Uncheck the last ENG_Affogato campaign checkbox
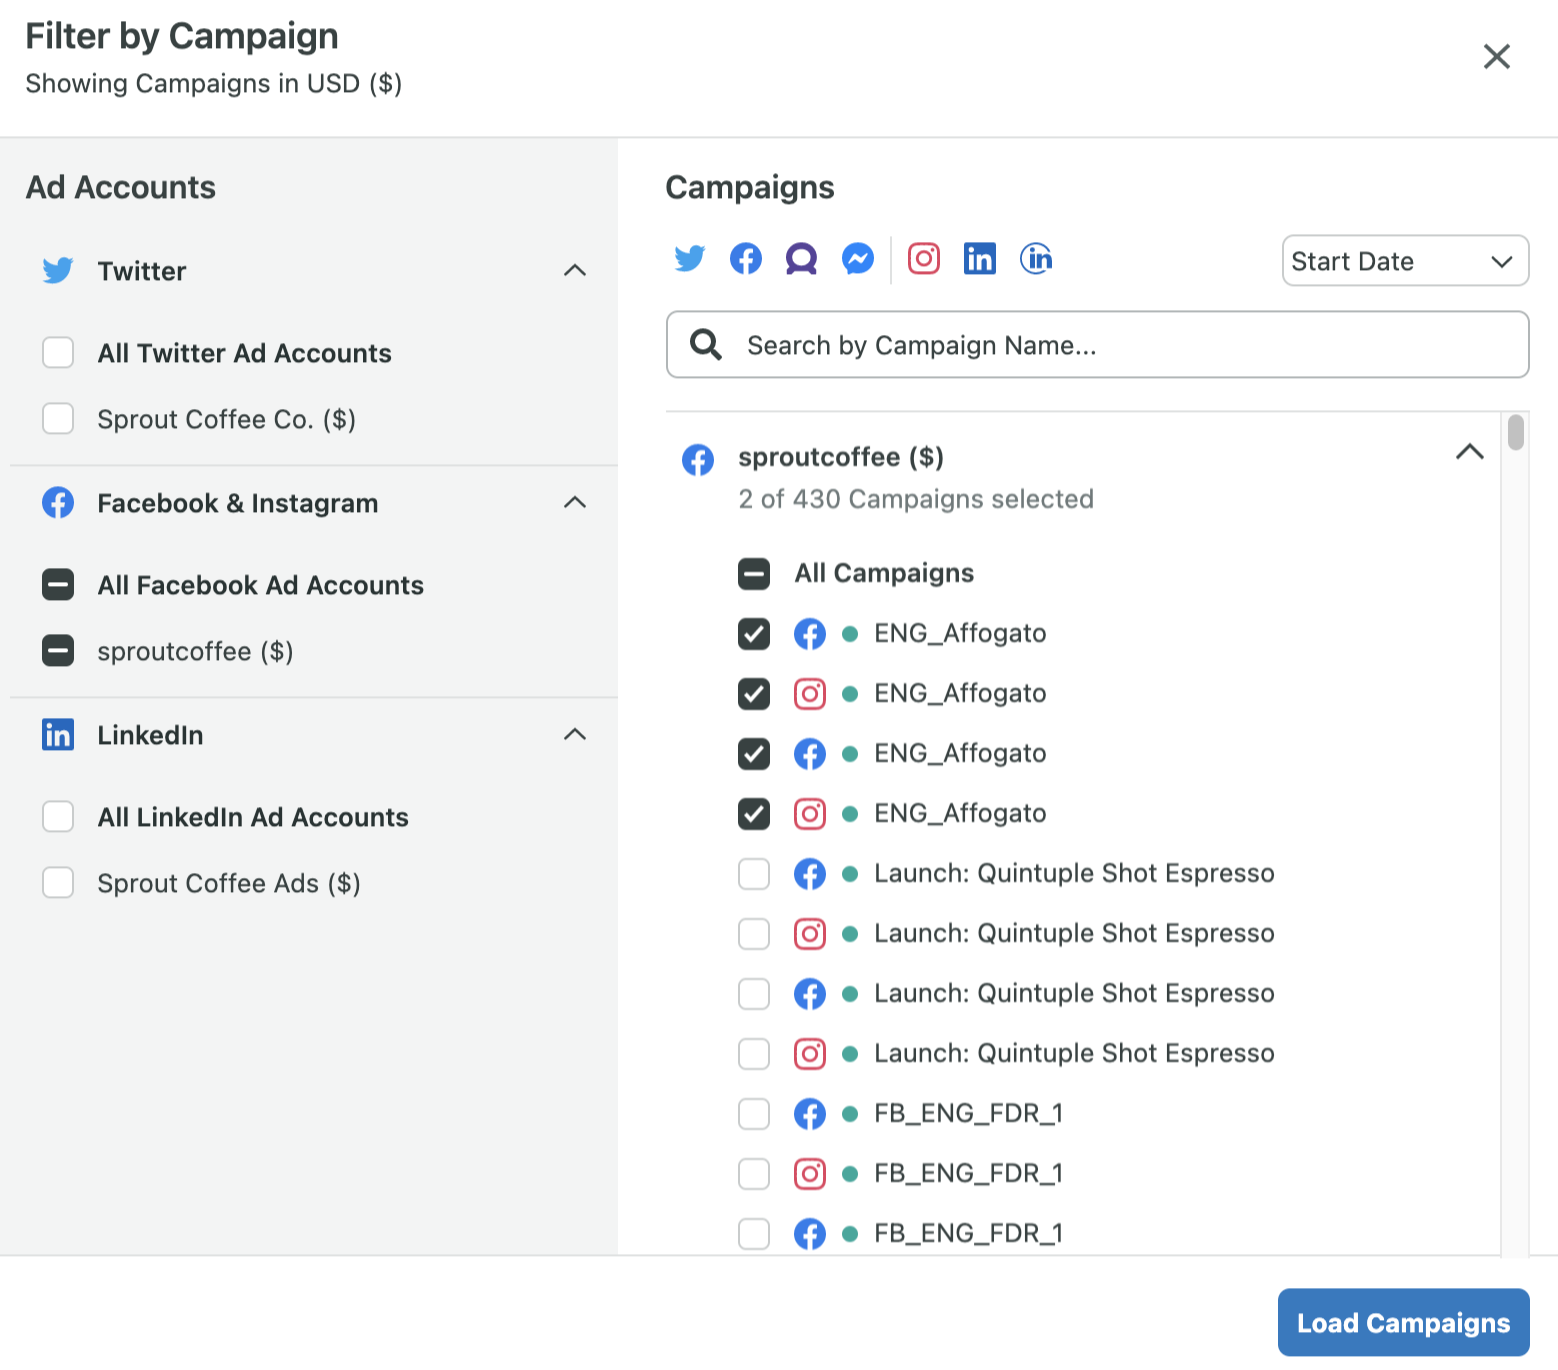1558x1370 pixels. pyautogui.click(x=754, y=814)
